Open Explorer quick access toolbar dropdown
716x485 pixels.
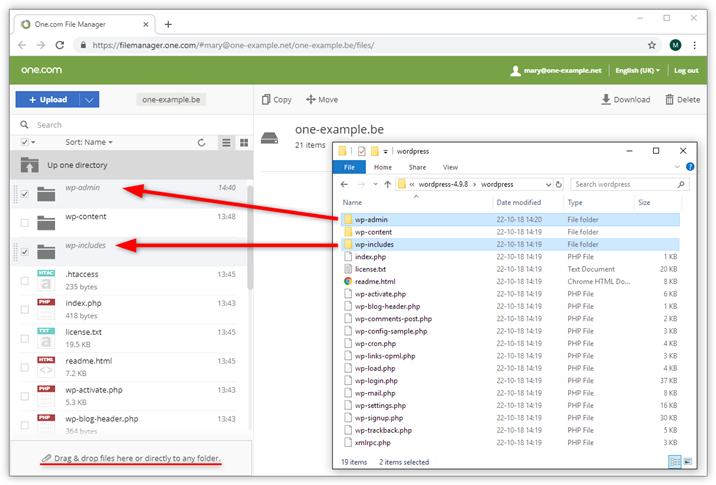click(x=385, y=151)
